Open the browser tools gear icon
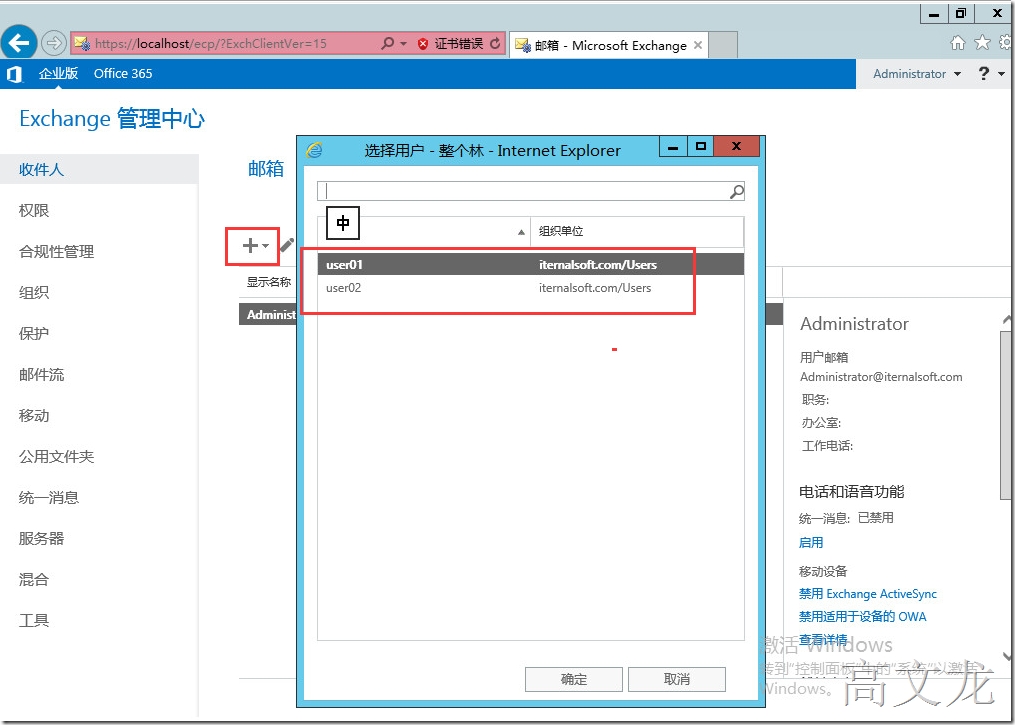Image resolution: width=1015 pixels, height=725 pixels. pos(1006,43)
